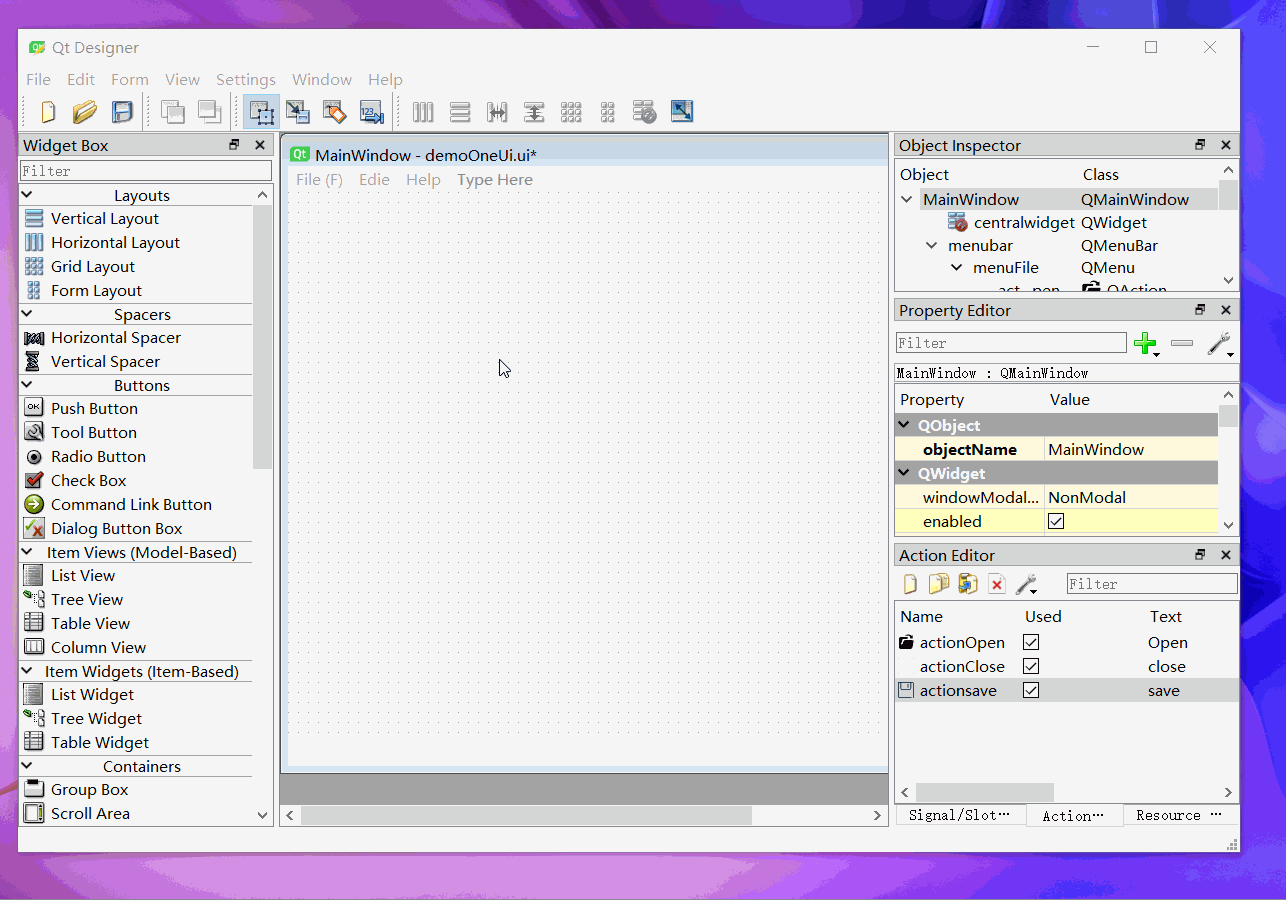Click Copy action icon in Action Editor
This screenshot has height=900, width=1286.
pyautogui.click(x=938, y=584)
